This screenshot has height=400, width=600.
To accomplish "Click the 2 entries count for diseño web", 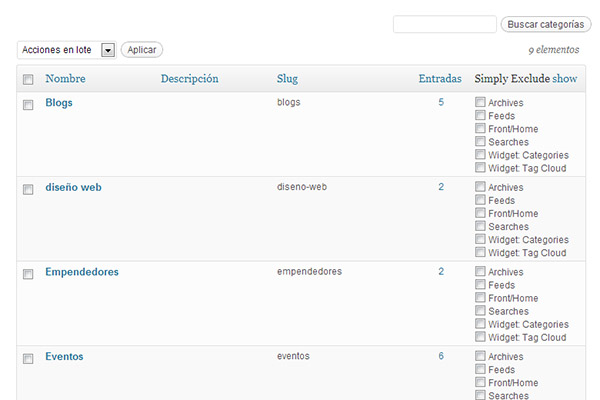I will (x=441, y=187).
